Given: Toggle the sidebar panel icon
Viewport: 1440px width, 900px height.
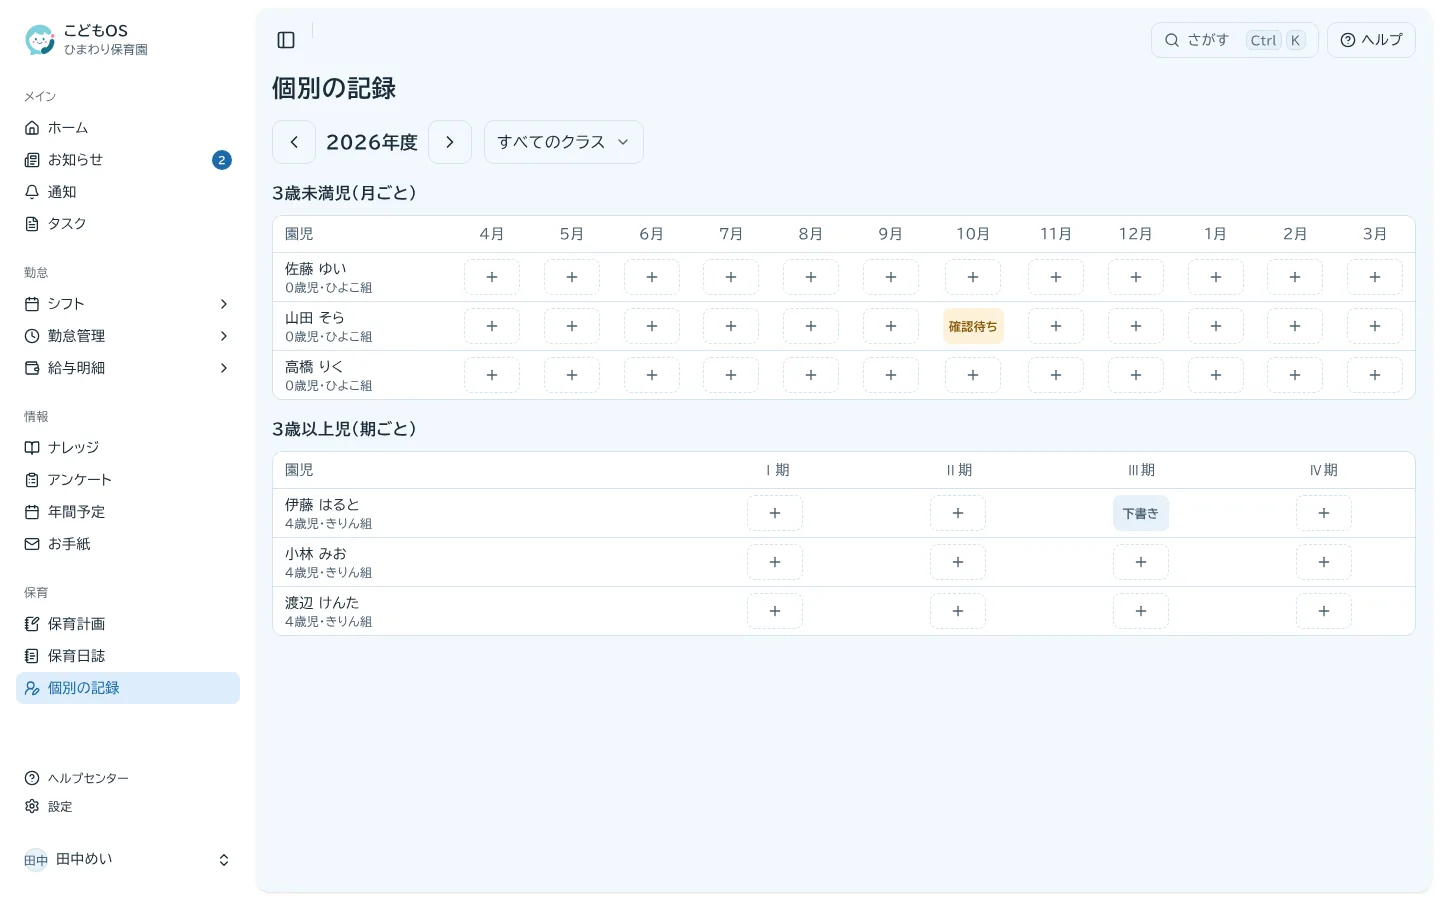Looking at the screenshot, I should (x=286, y=40).
